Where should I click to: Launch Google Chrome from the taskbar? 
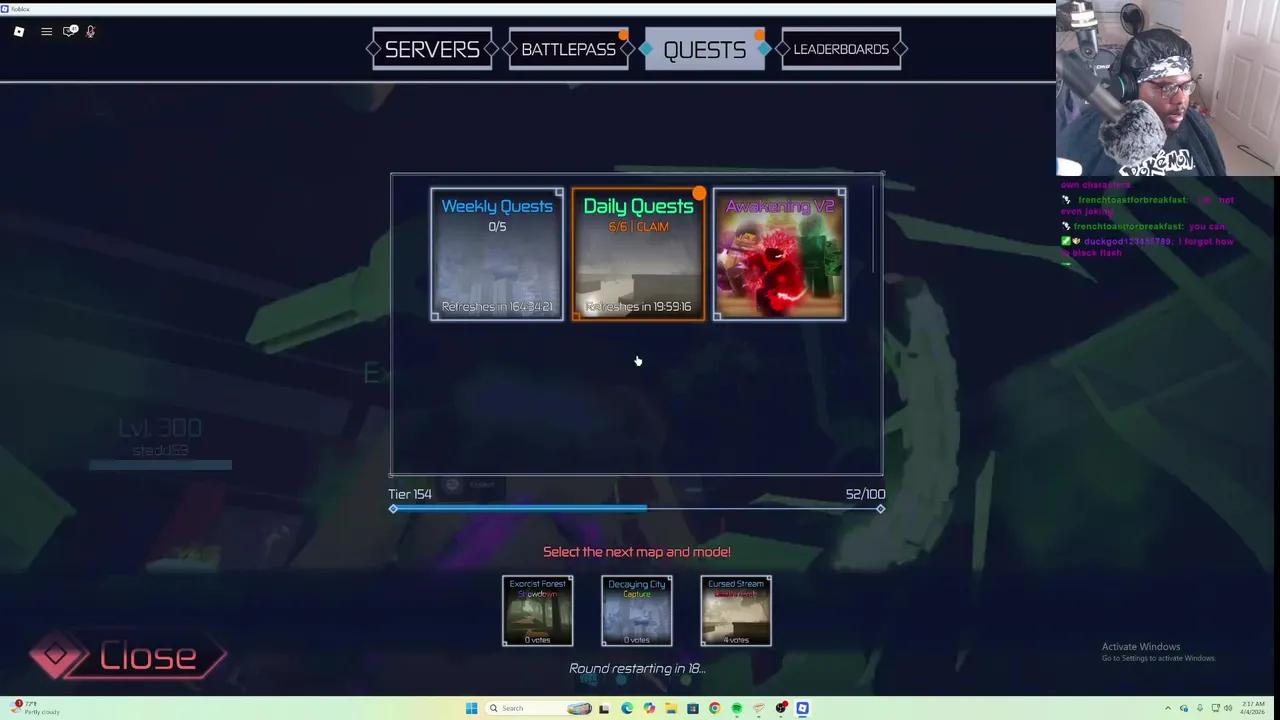point(715,708)
